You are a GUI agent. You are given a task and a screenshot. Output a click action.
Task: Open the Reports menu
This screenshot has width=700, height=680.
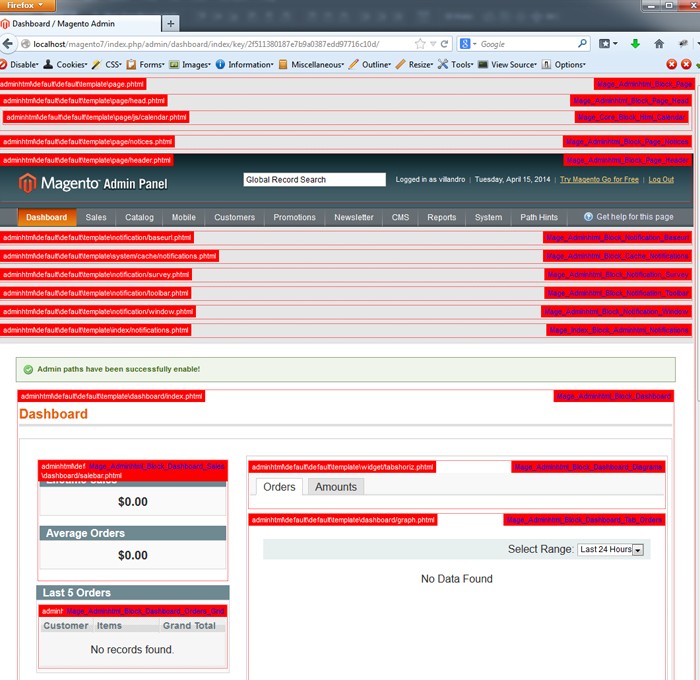442,217
